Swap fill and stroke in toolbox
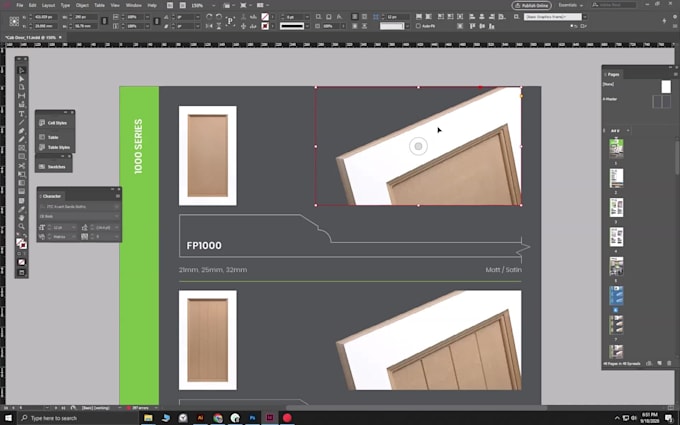This screenshot has width=680, height=425. (x=25, y=236)
